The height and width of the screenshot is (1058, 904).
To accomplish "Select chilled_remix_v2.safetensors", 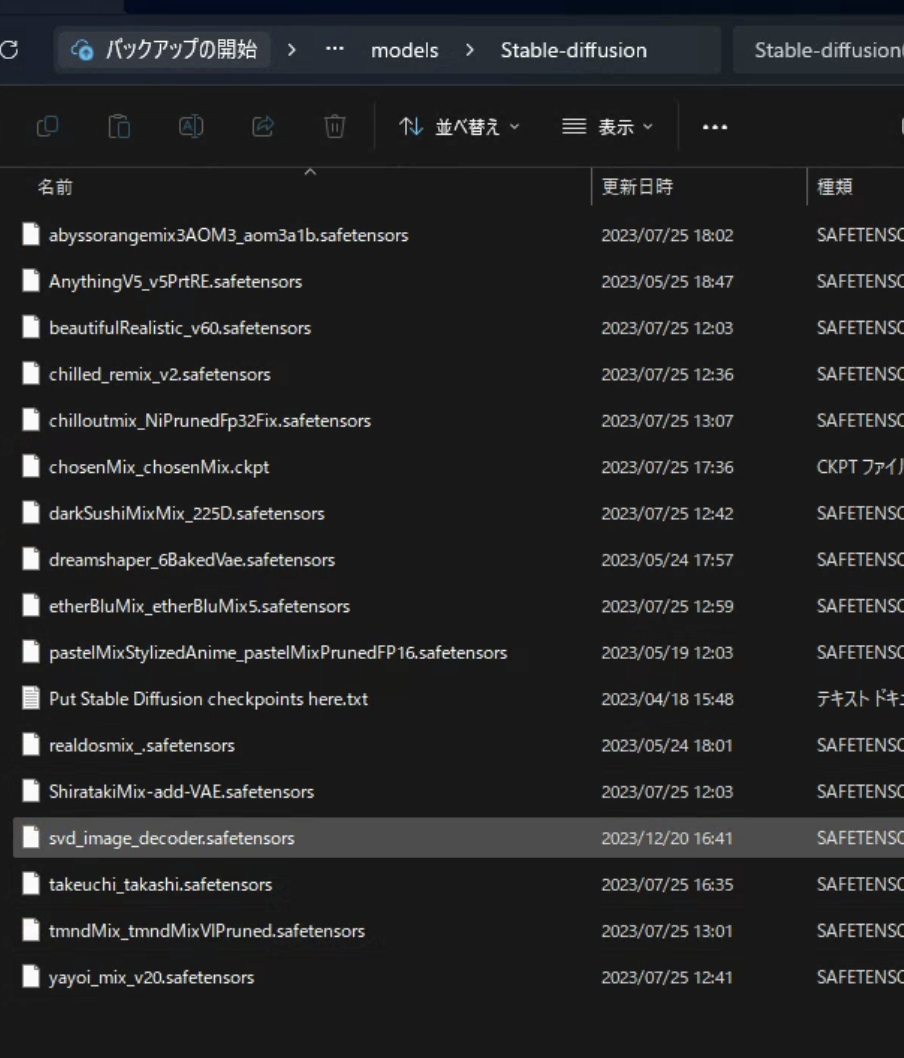I will [160, 374].
